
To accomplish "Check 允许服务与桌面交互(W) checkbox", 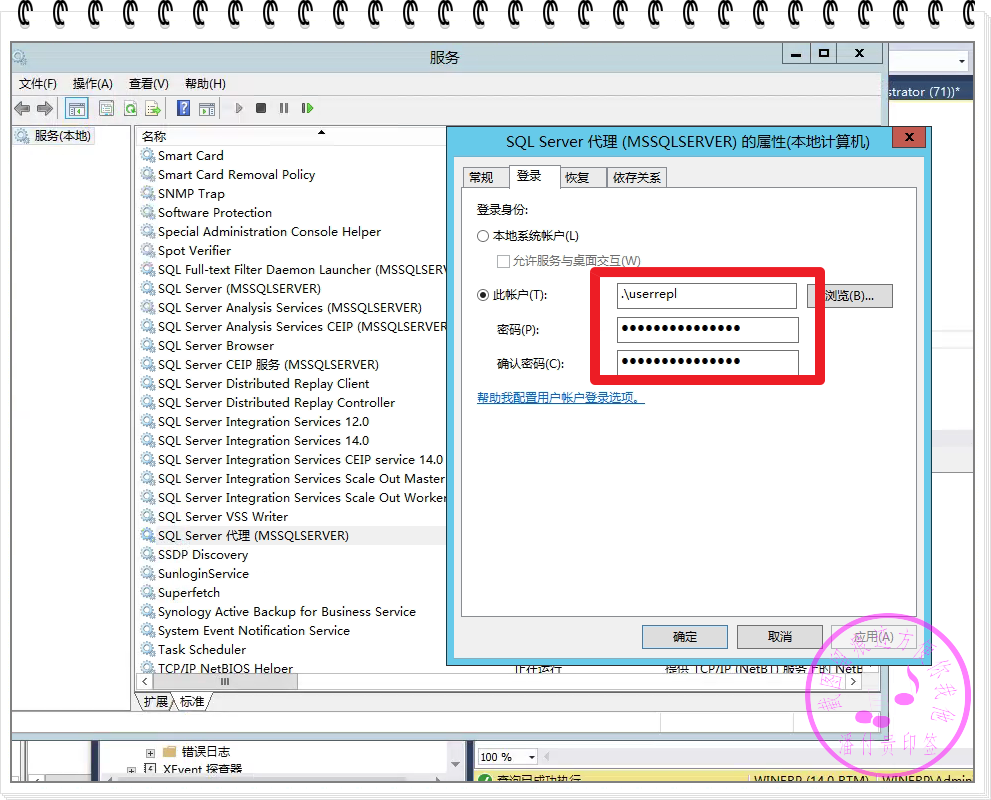I will coord(503,261).
